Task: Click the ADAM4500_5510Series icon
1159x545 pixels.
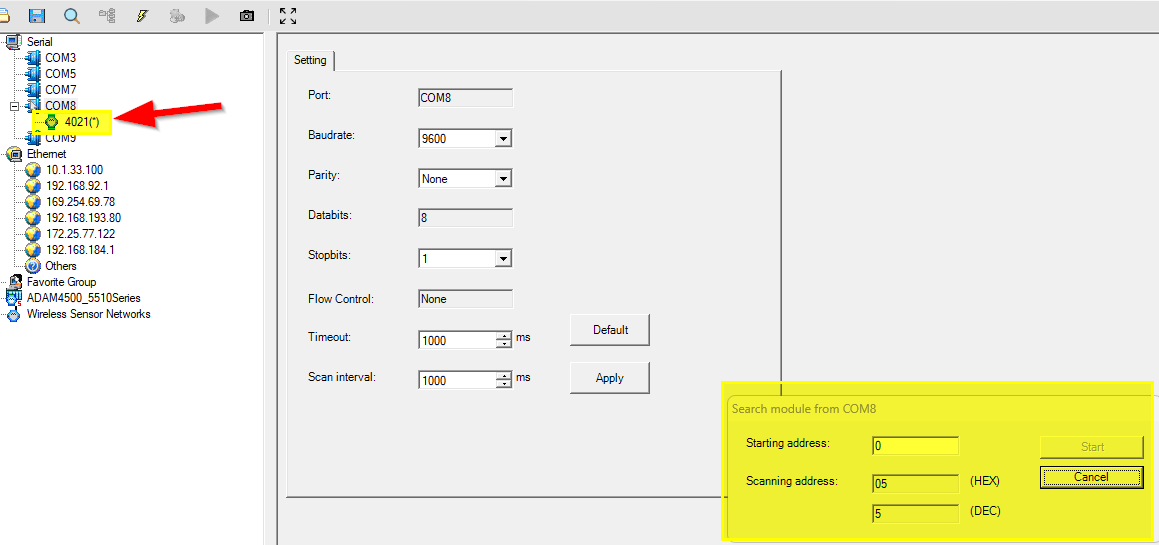Action: pos(13,298)
